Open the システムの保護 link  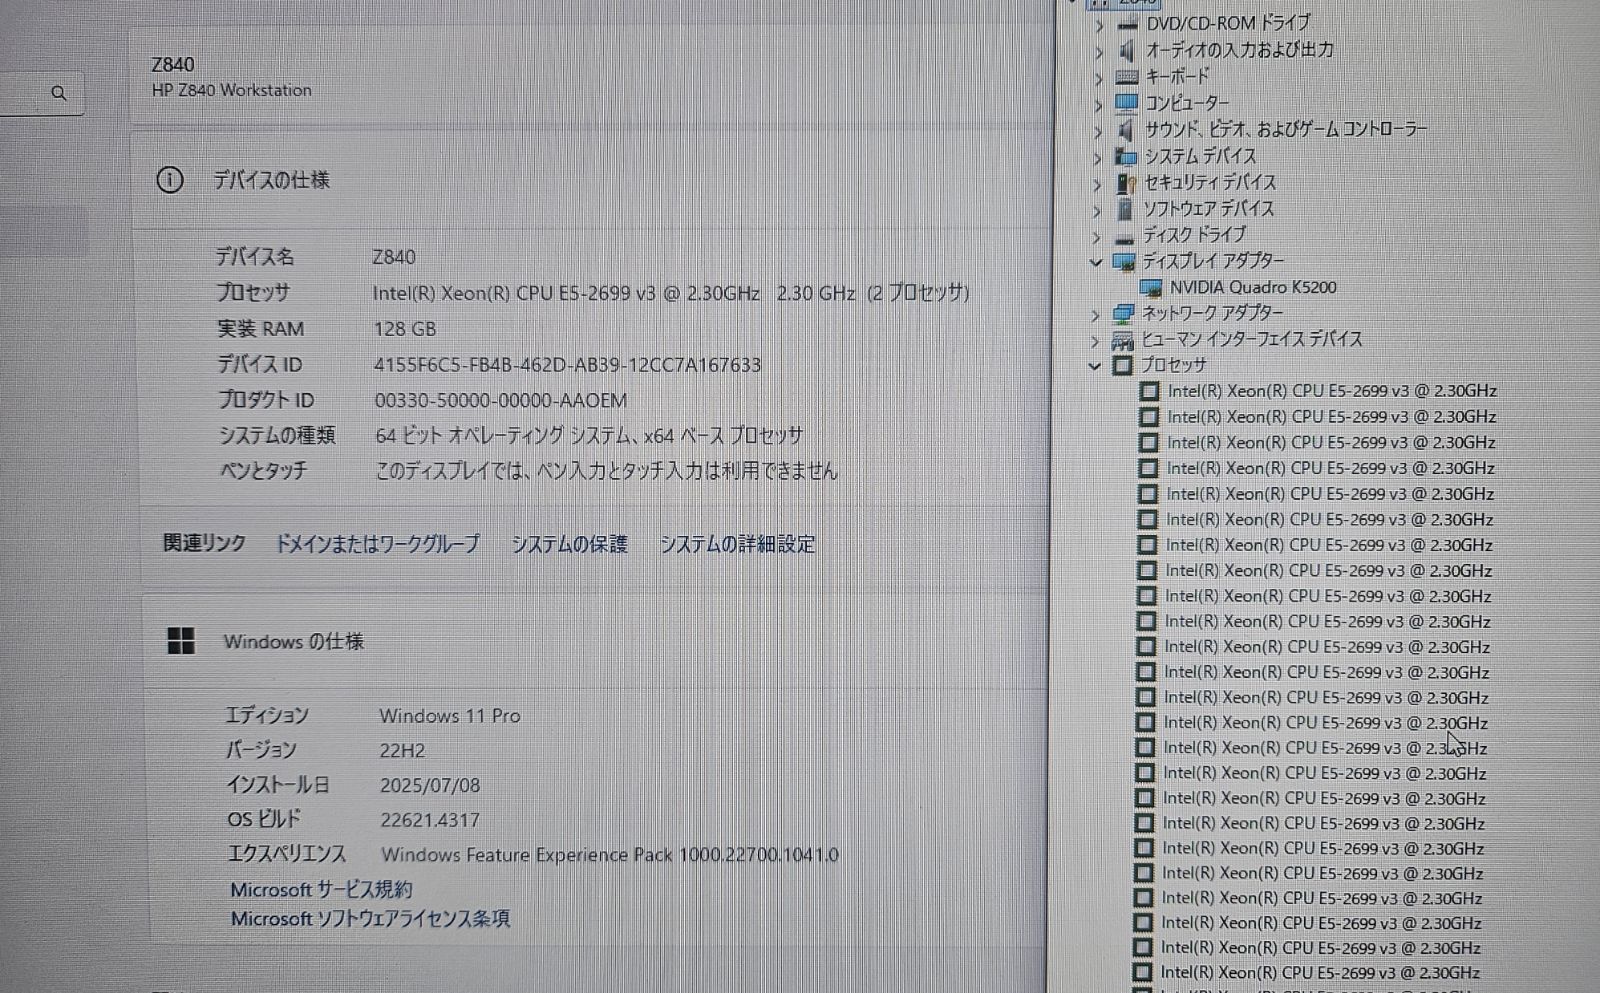coord(569,544)
